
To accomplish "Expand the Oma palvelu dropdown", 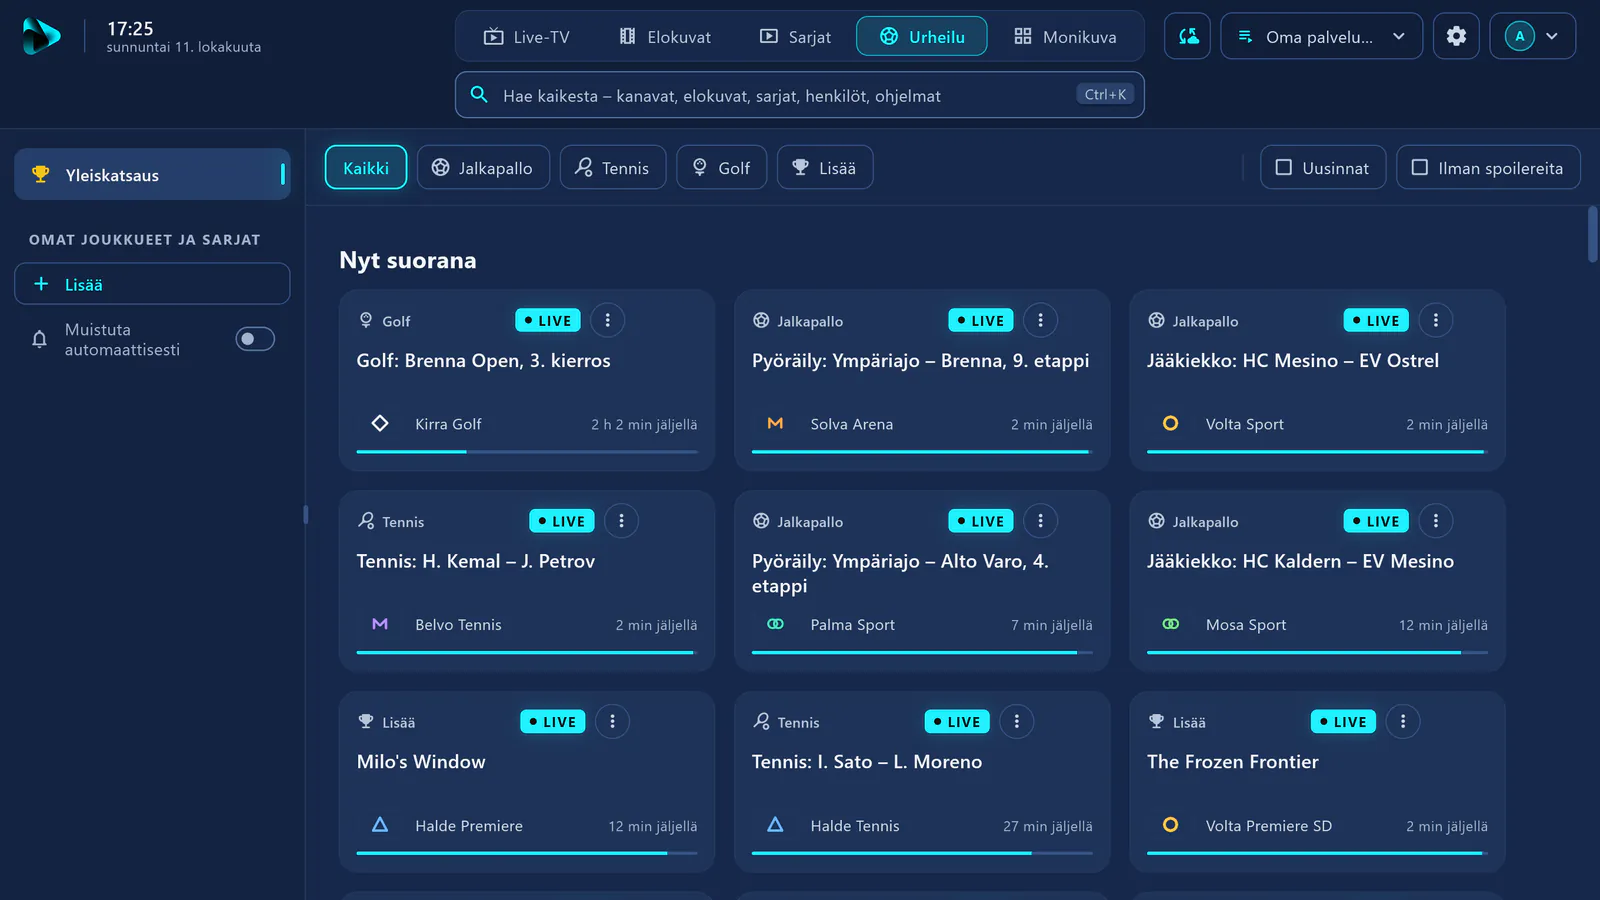I will coord(1321,36).
